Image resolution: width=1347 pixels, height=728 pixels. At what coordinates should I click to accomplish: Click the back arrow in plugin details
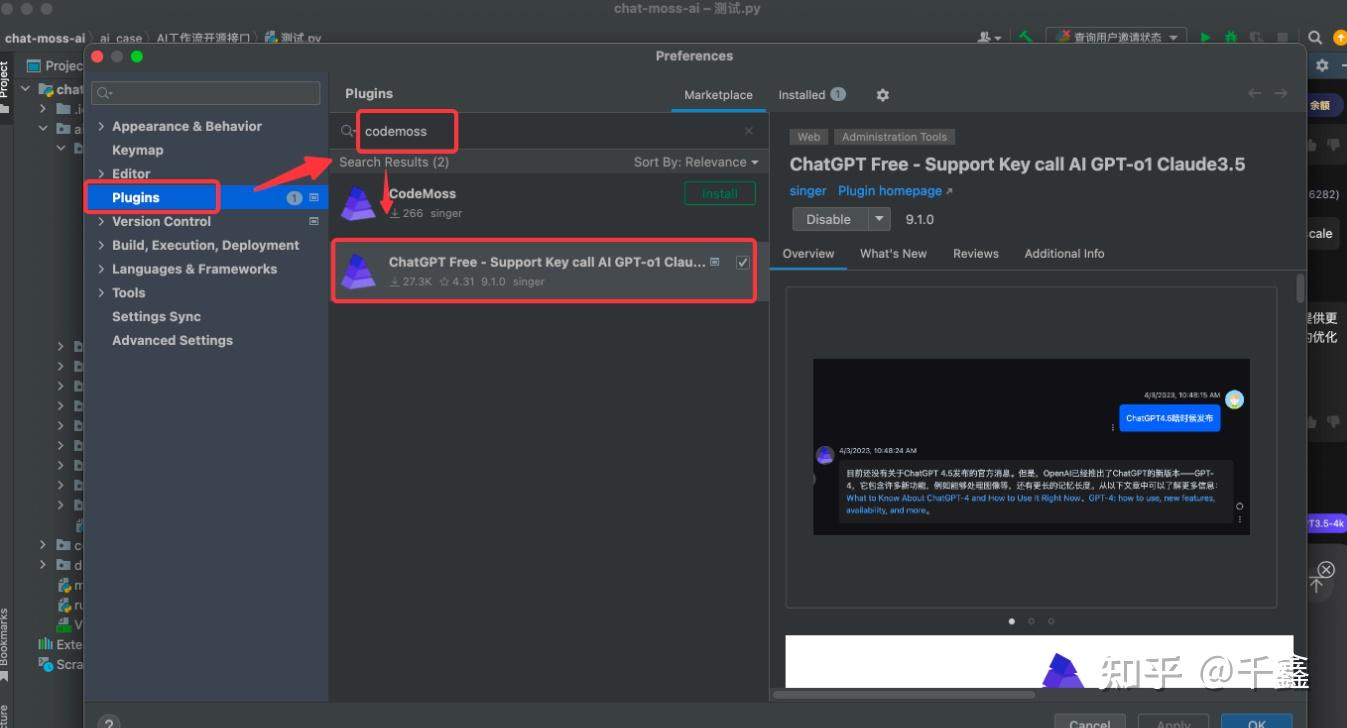[x=1253, y=93]
